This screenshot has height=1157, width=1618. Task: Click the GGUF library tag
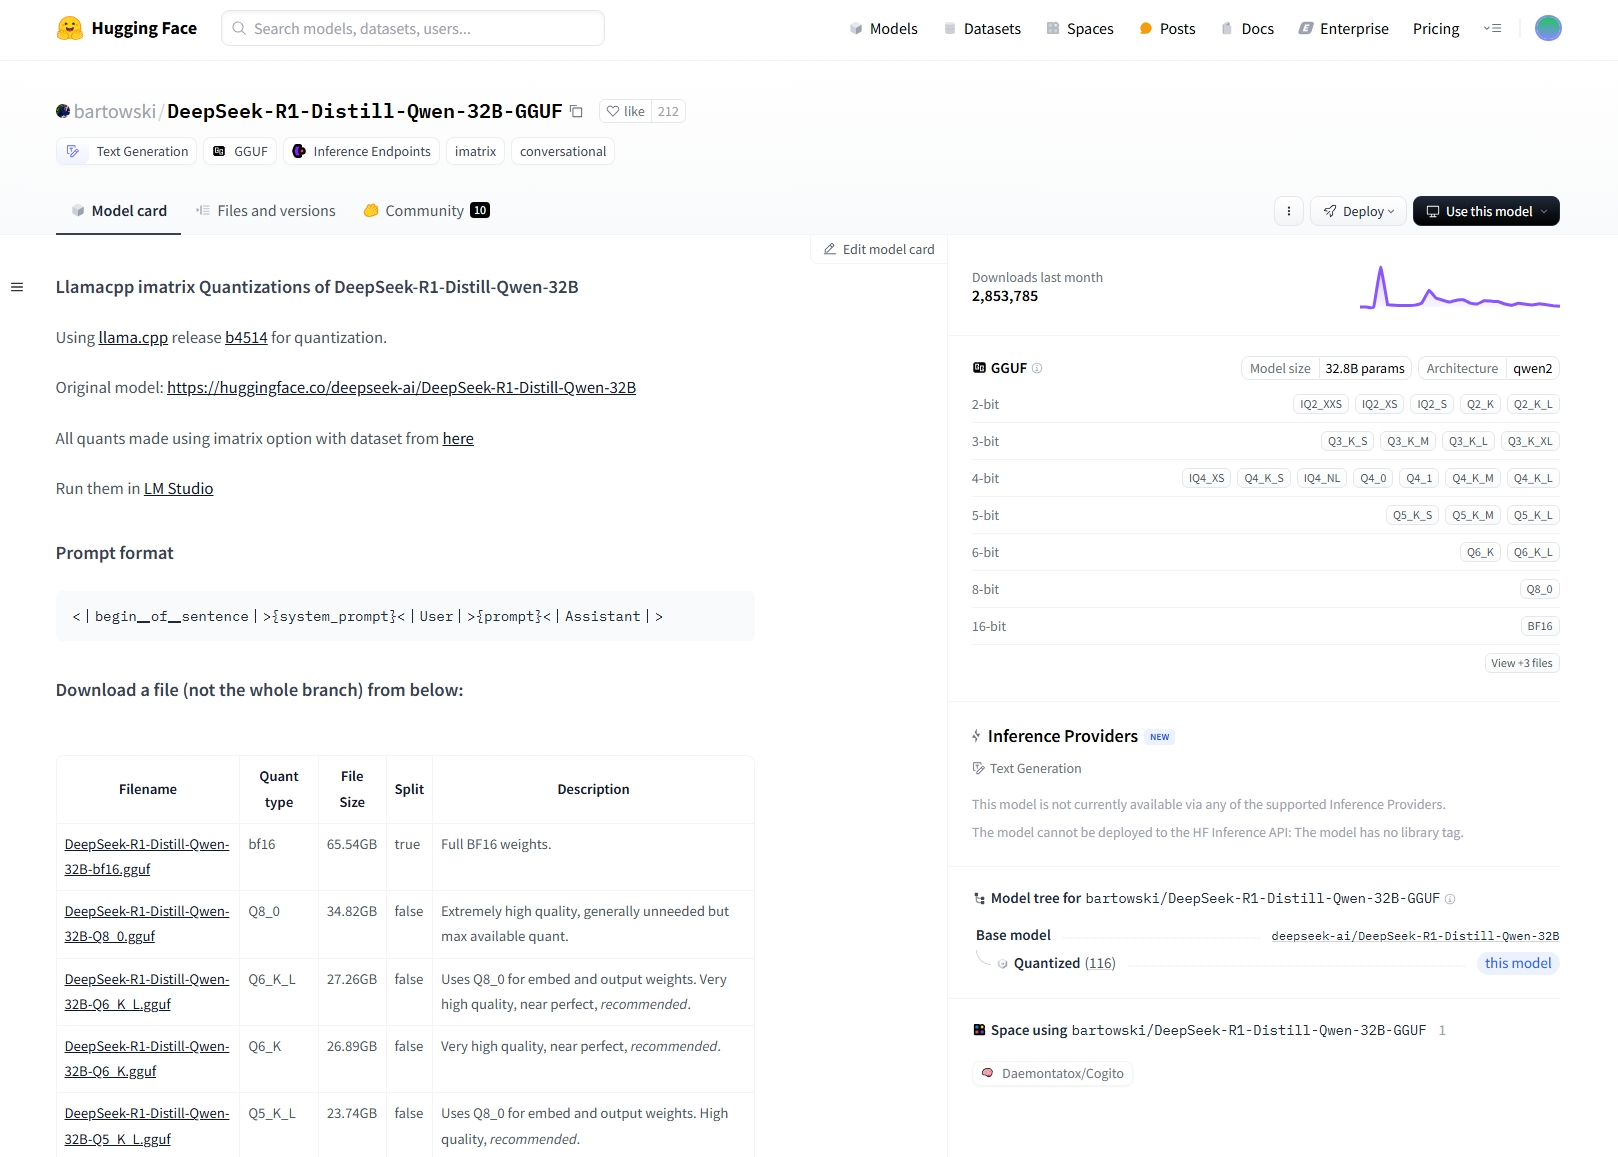240,151
